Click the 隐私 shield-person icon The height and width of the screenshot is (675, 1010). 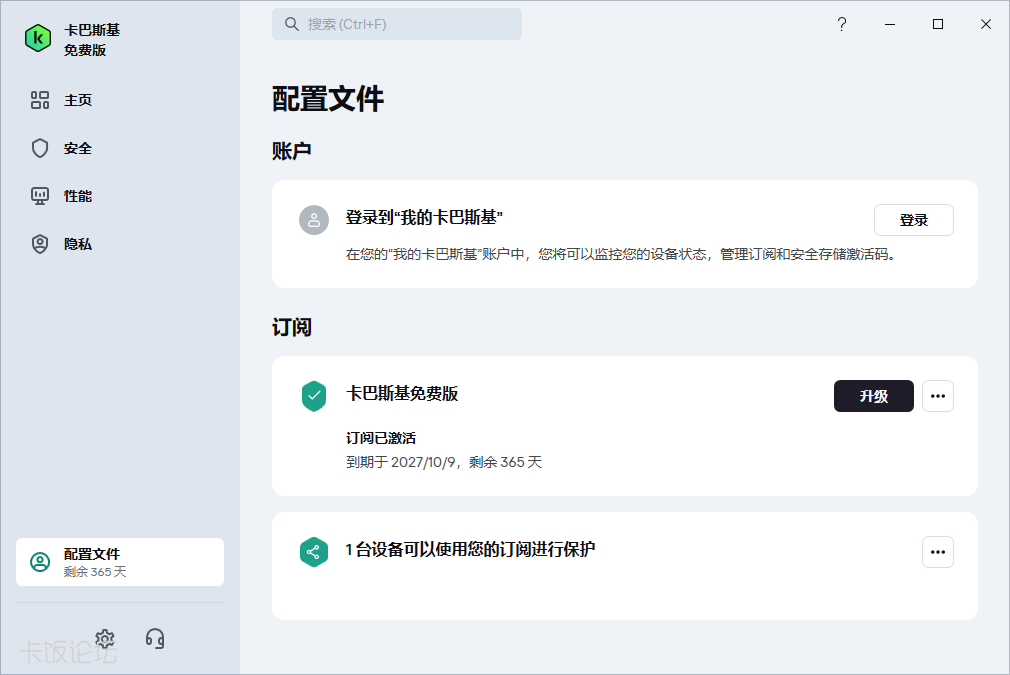tap(40, 244)
